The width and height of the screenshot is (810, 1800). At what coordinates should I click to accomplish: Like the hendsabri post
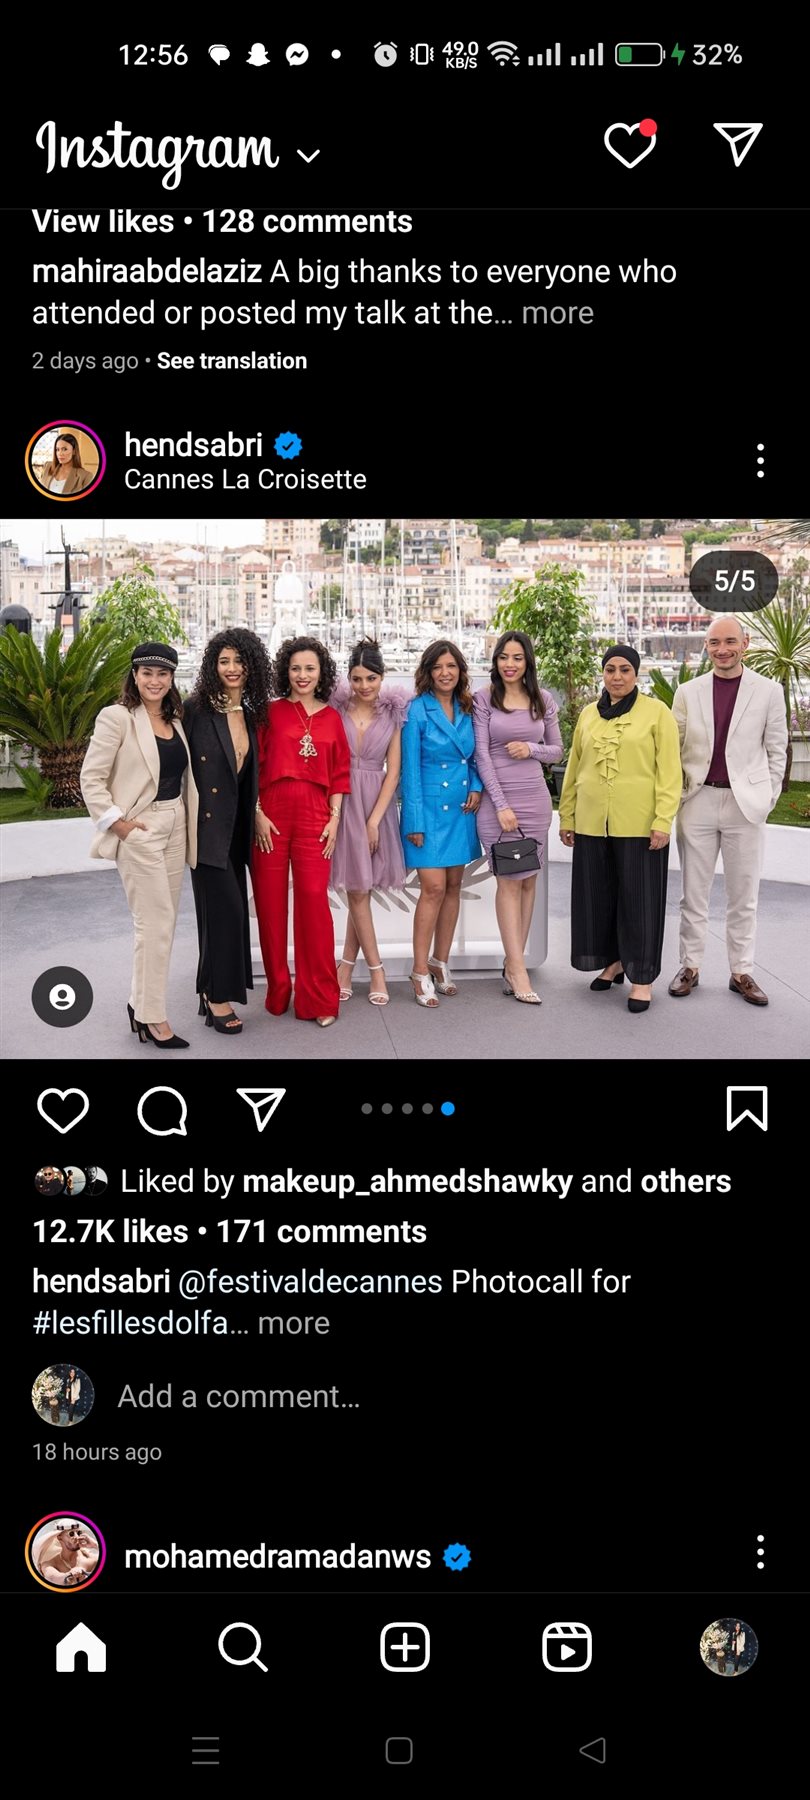click(x=63, y=1110)
